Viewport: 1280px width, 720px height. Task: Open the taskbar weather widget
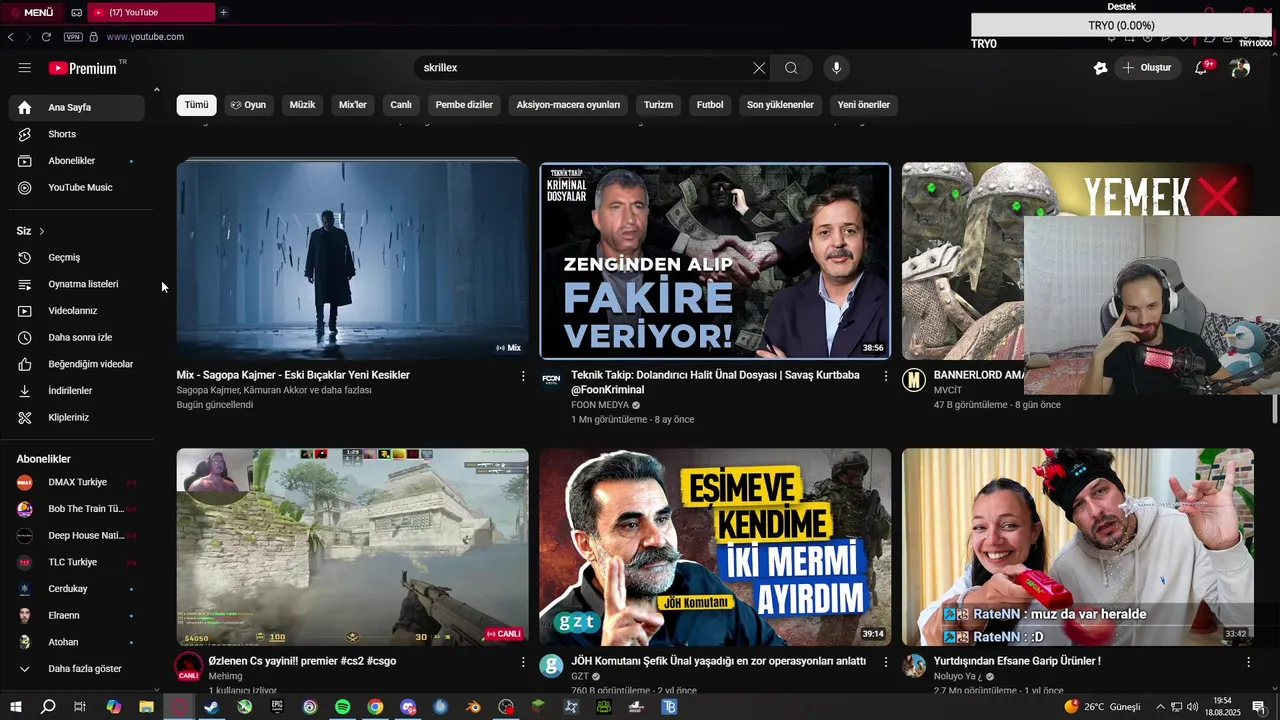(1103, 707)
